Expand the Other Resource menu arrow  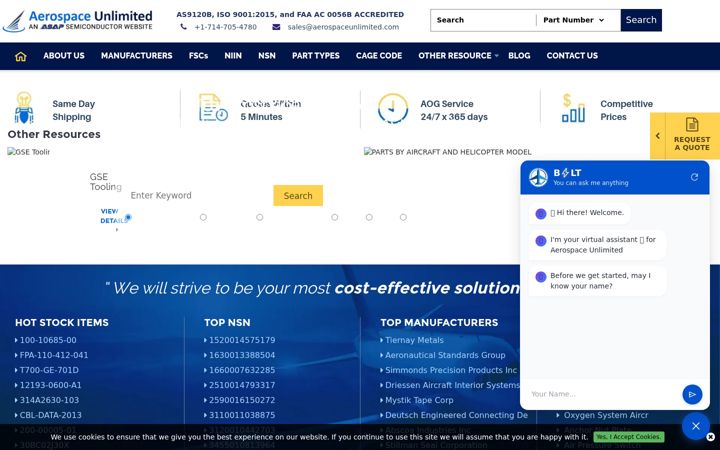tap(496, 56)
